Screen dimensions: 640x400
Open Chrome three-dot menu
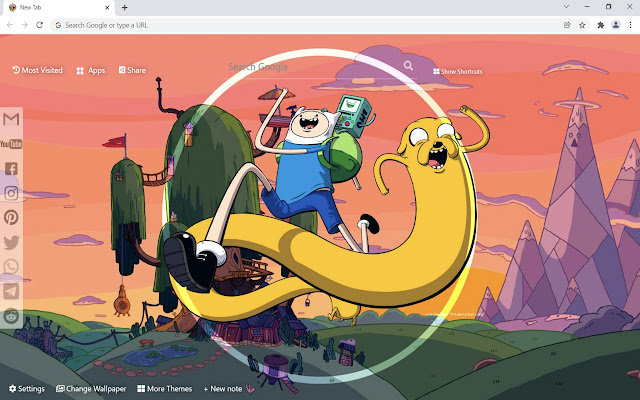631,25
